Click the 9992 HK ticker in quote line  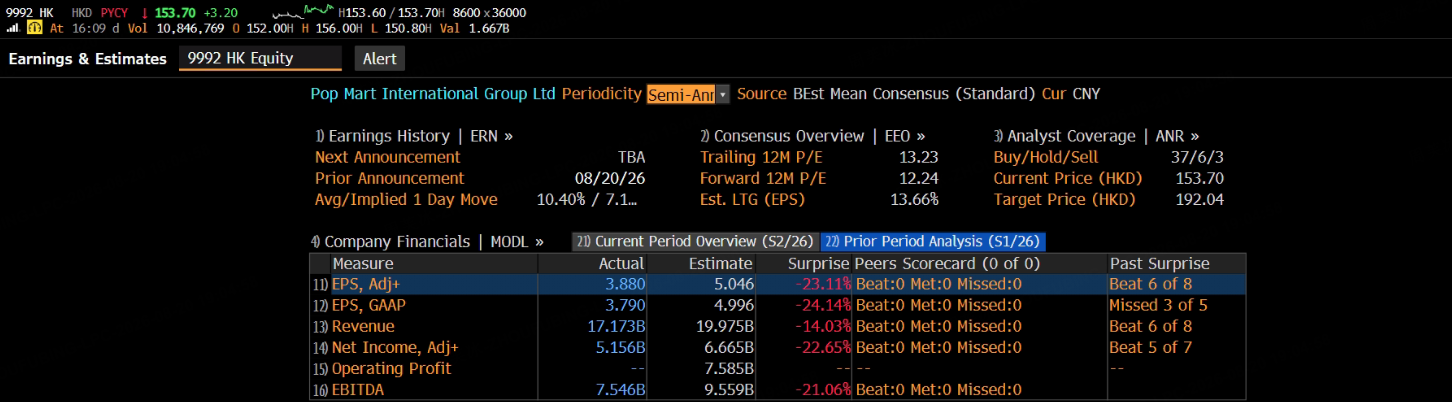click(29, 13)
